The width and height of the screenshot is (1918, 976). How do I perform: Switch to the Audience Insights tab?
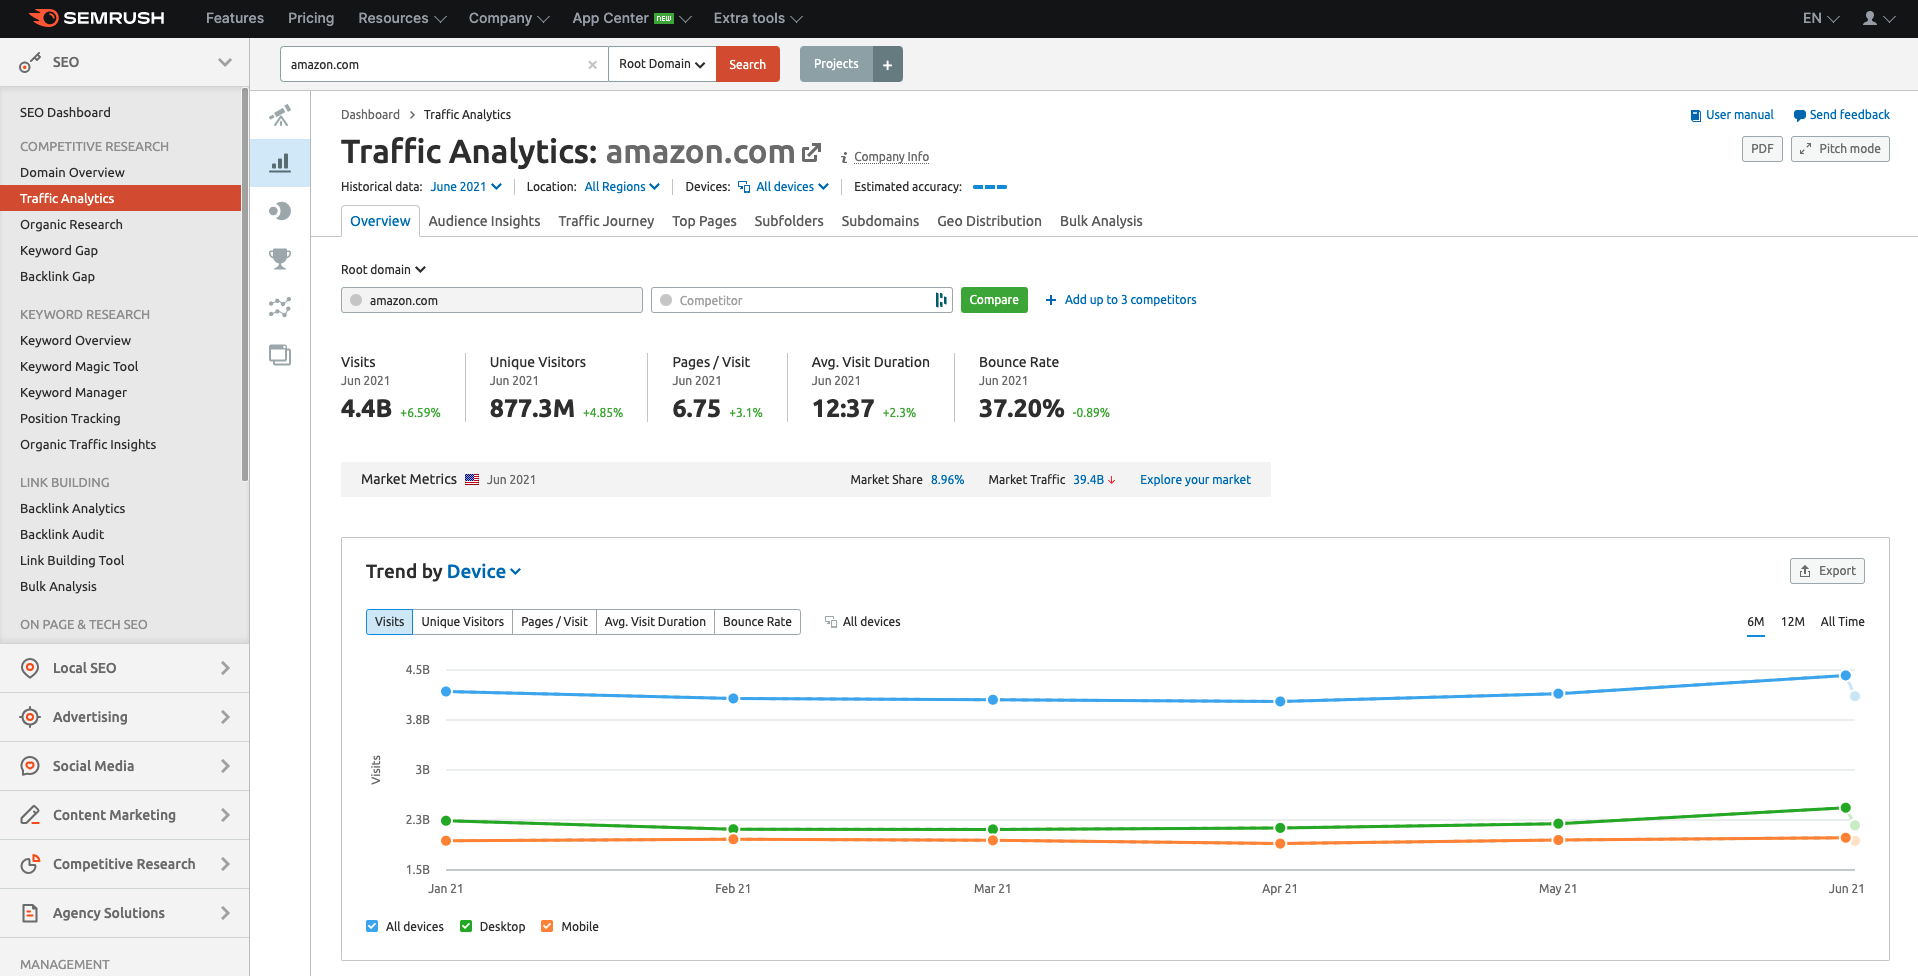pyautogui.click(x=484, y=221)
